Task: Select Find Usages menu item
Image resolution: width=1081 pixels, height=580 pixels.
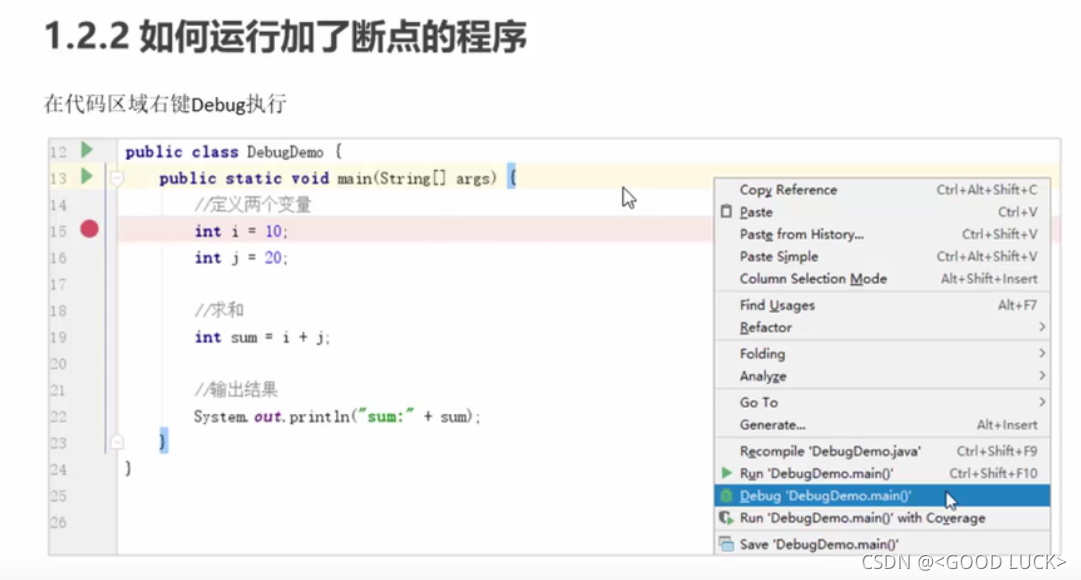Action: 882,305
